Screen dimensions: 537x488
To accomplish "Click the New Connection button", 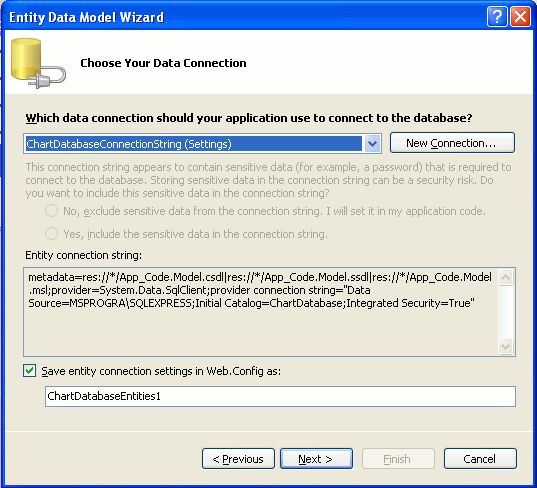I will click(452, 143).
